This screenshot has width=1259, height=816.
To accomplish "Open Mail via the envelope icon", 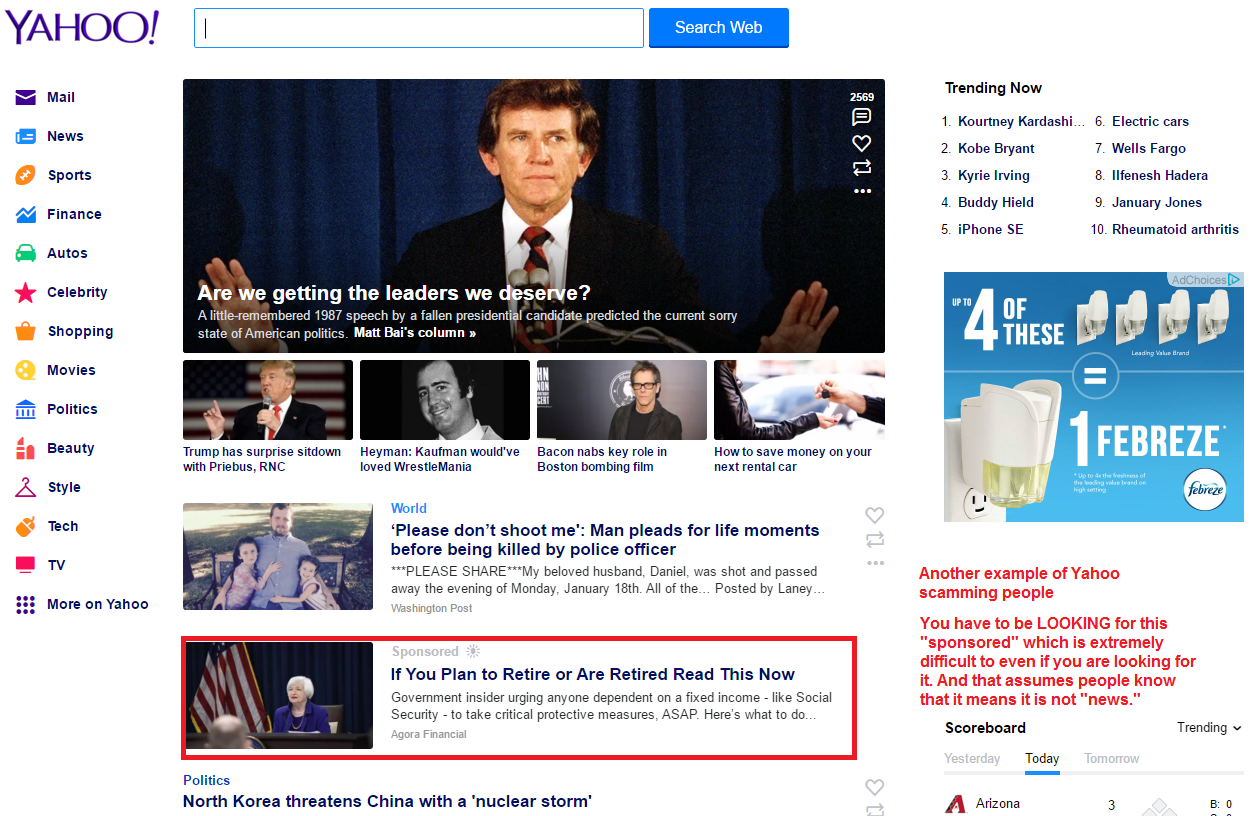I will tap(26, 97).
